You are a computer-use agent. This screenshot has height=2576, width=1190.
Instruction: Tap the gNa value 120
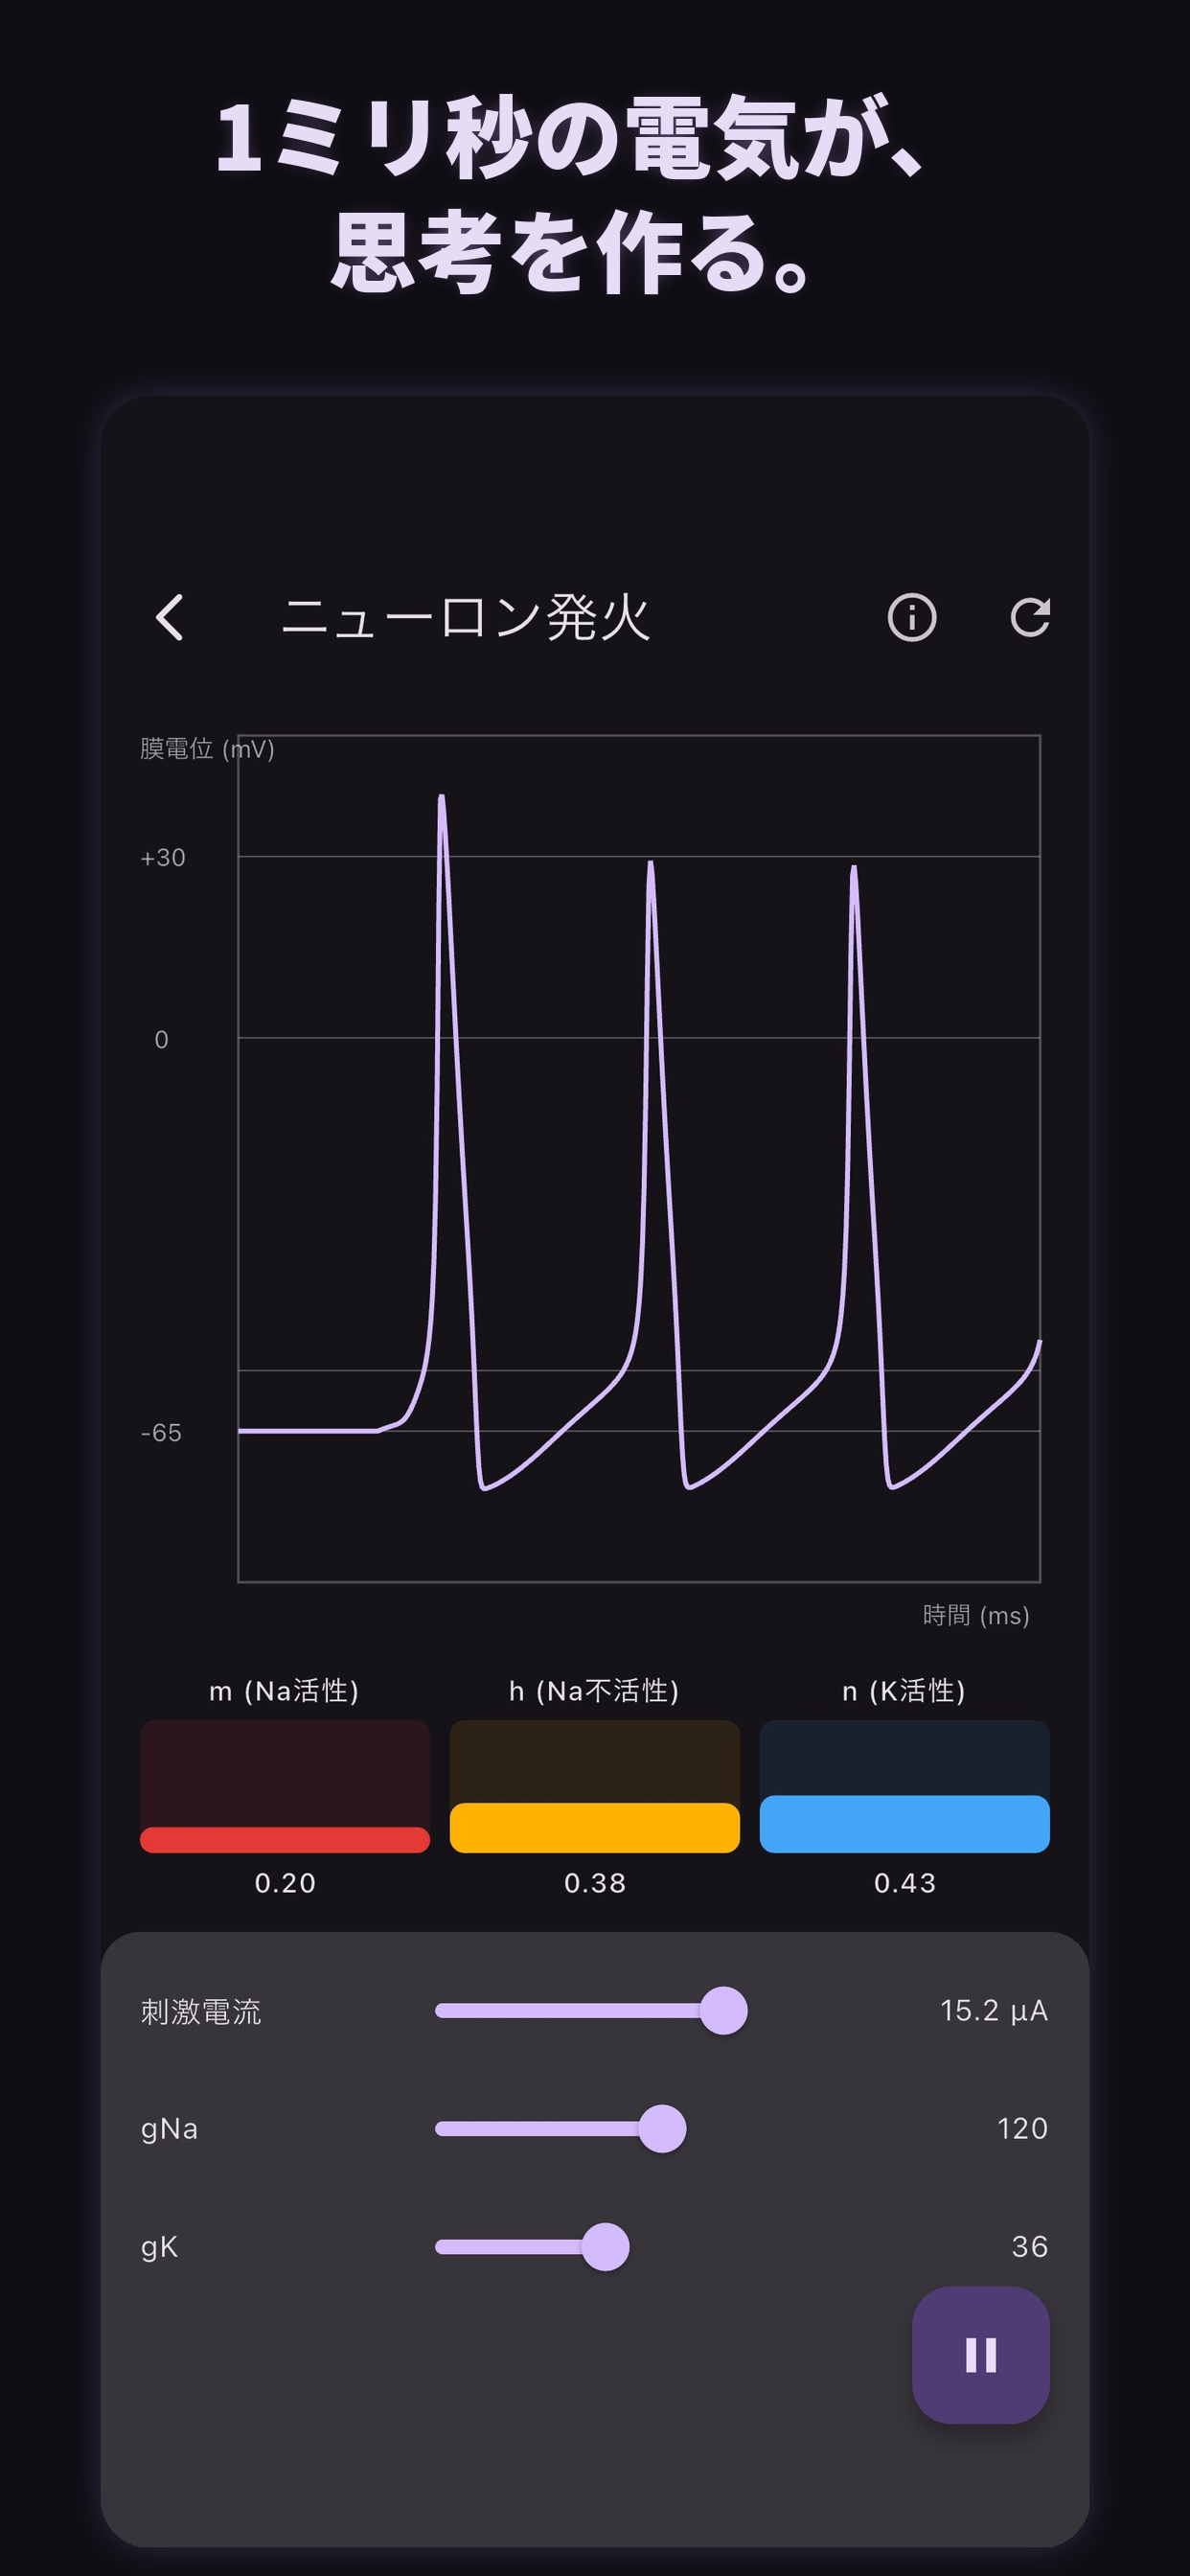[1022, 2128]
